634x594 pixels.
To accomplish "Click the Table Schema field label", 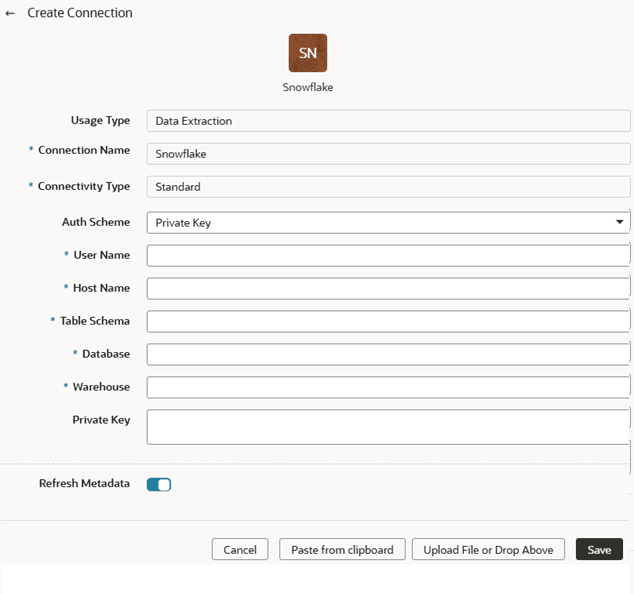I will click(x=95, y=321).
